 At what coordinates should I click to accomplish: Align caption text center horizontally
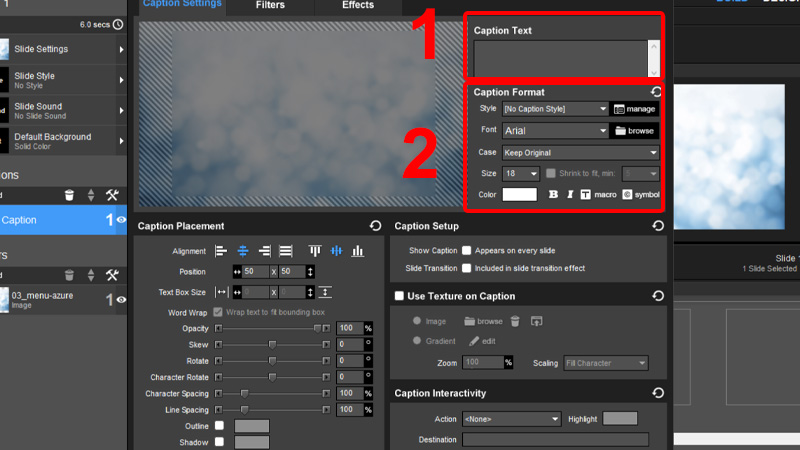pyautogui.click(x=243, y=251)
